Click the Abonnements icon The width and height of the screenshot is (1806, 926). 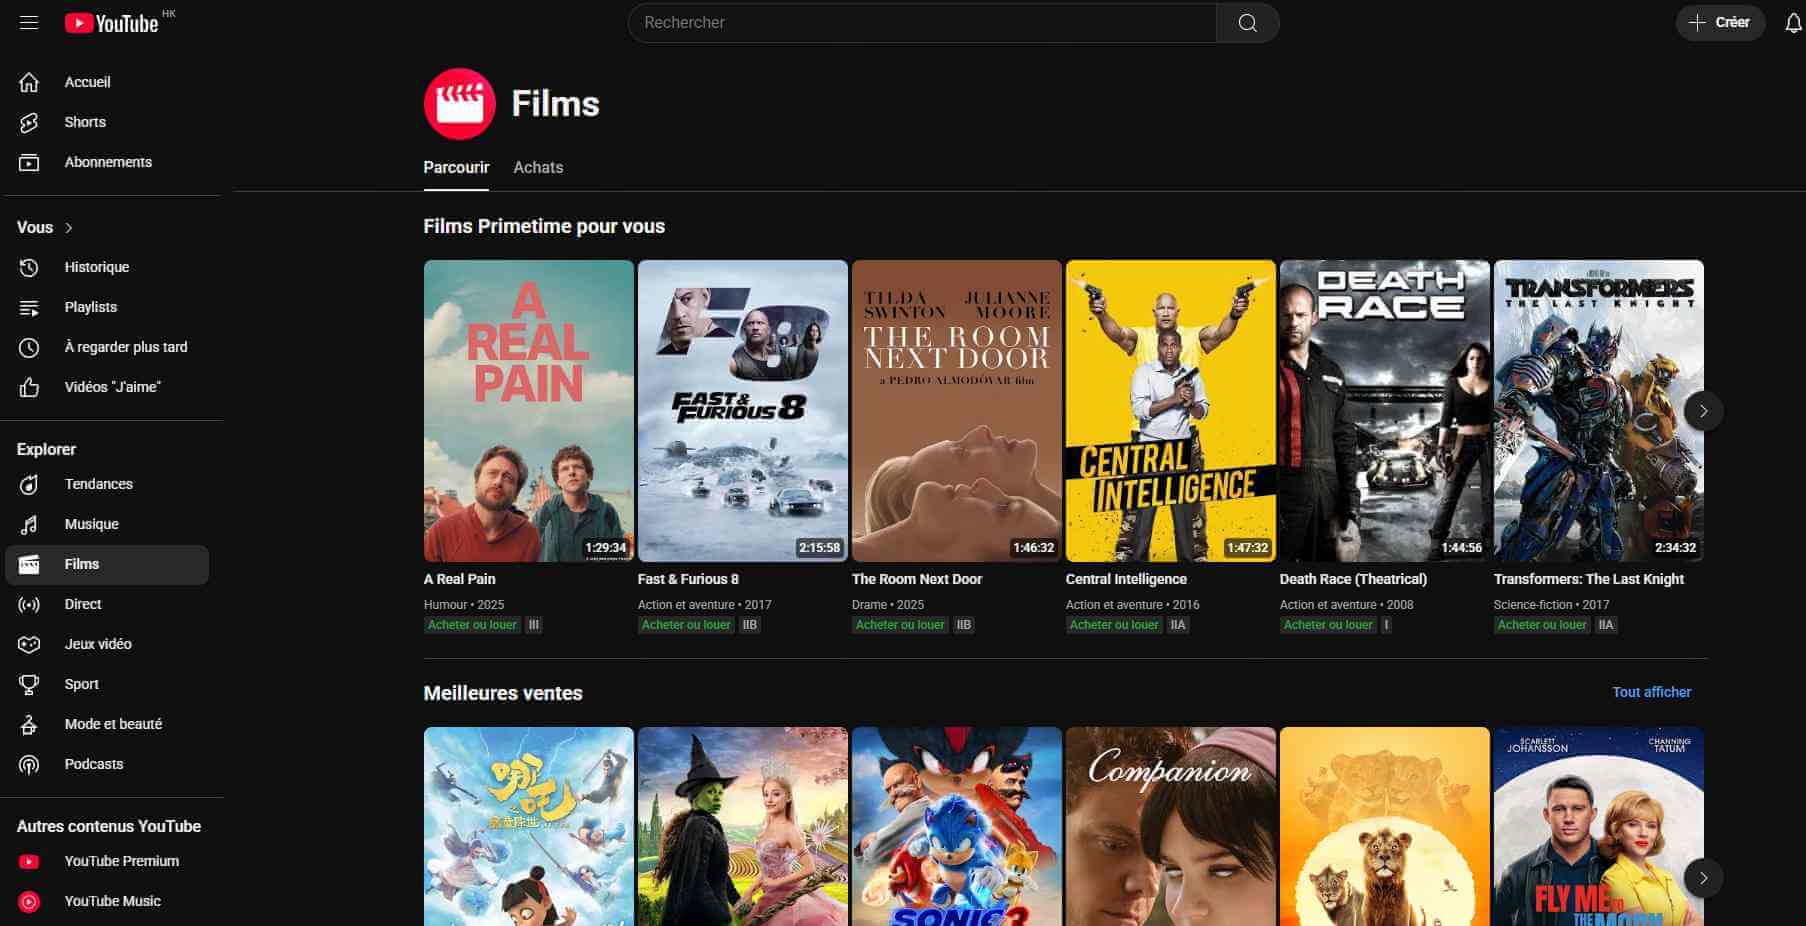coord(29,162)
